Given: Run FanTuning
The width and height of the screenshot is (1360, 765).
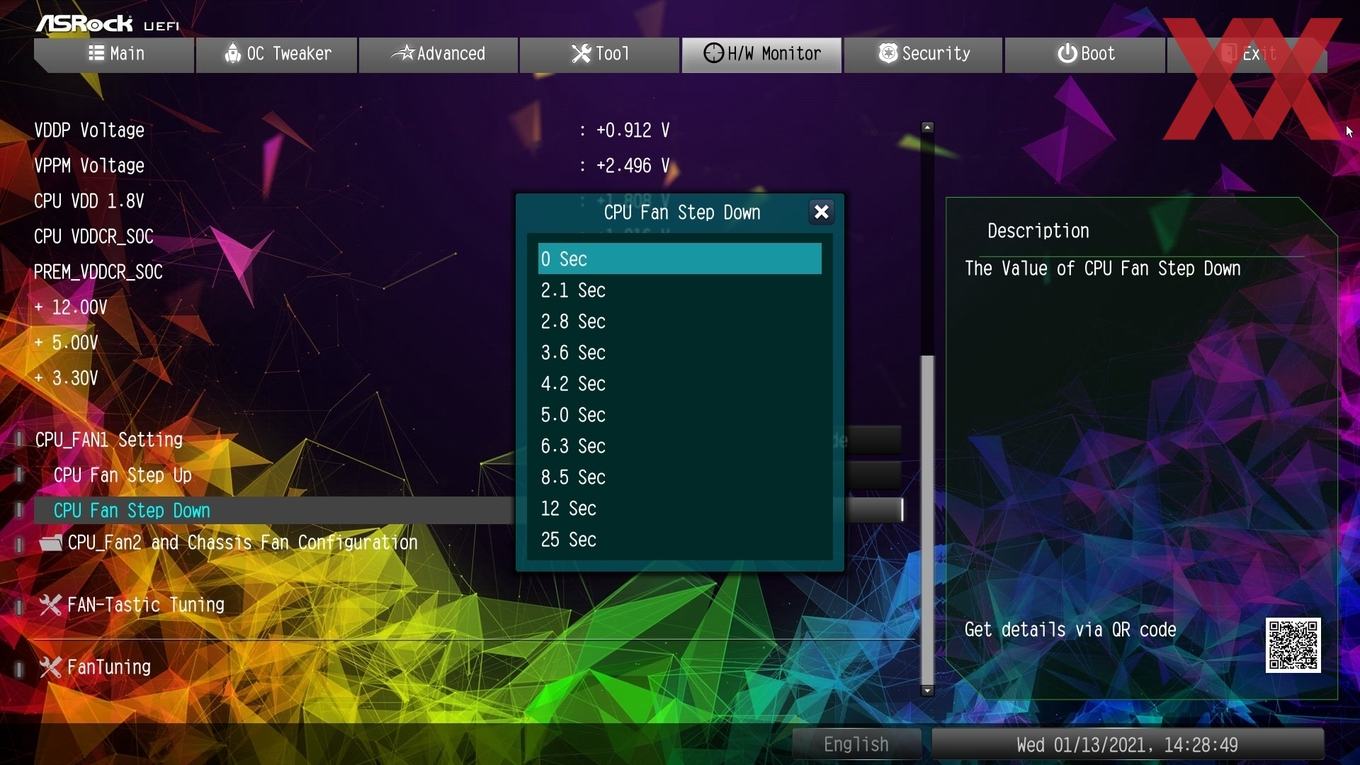Looking at the screenshot, I should (x=108, y=667).
